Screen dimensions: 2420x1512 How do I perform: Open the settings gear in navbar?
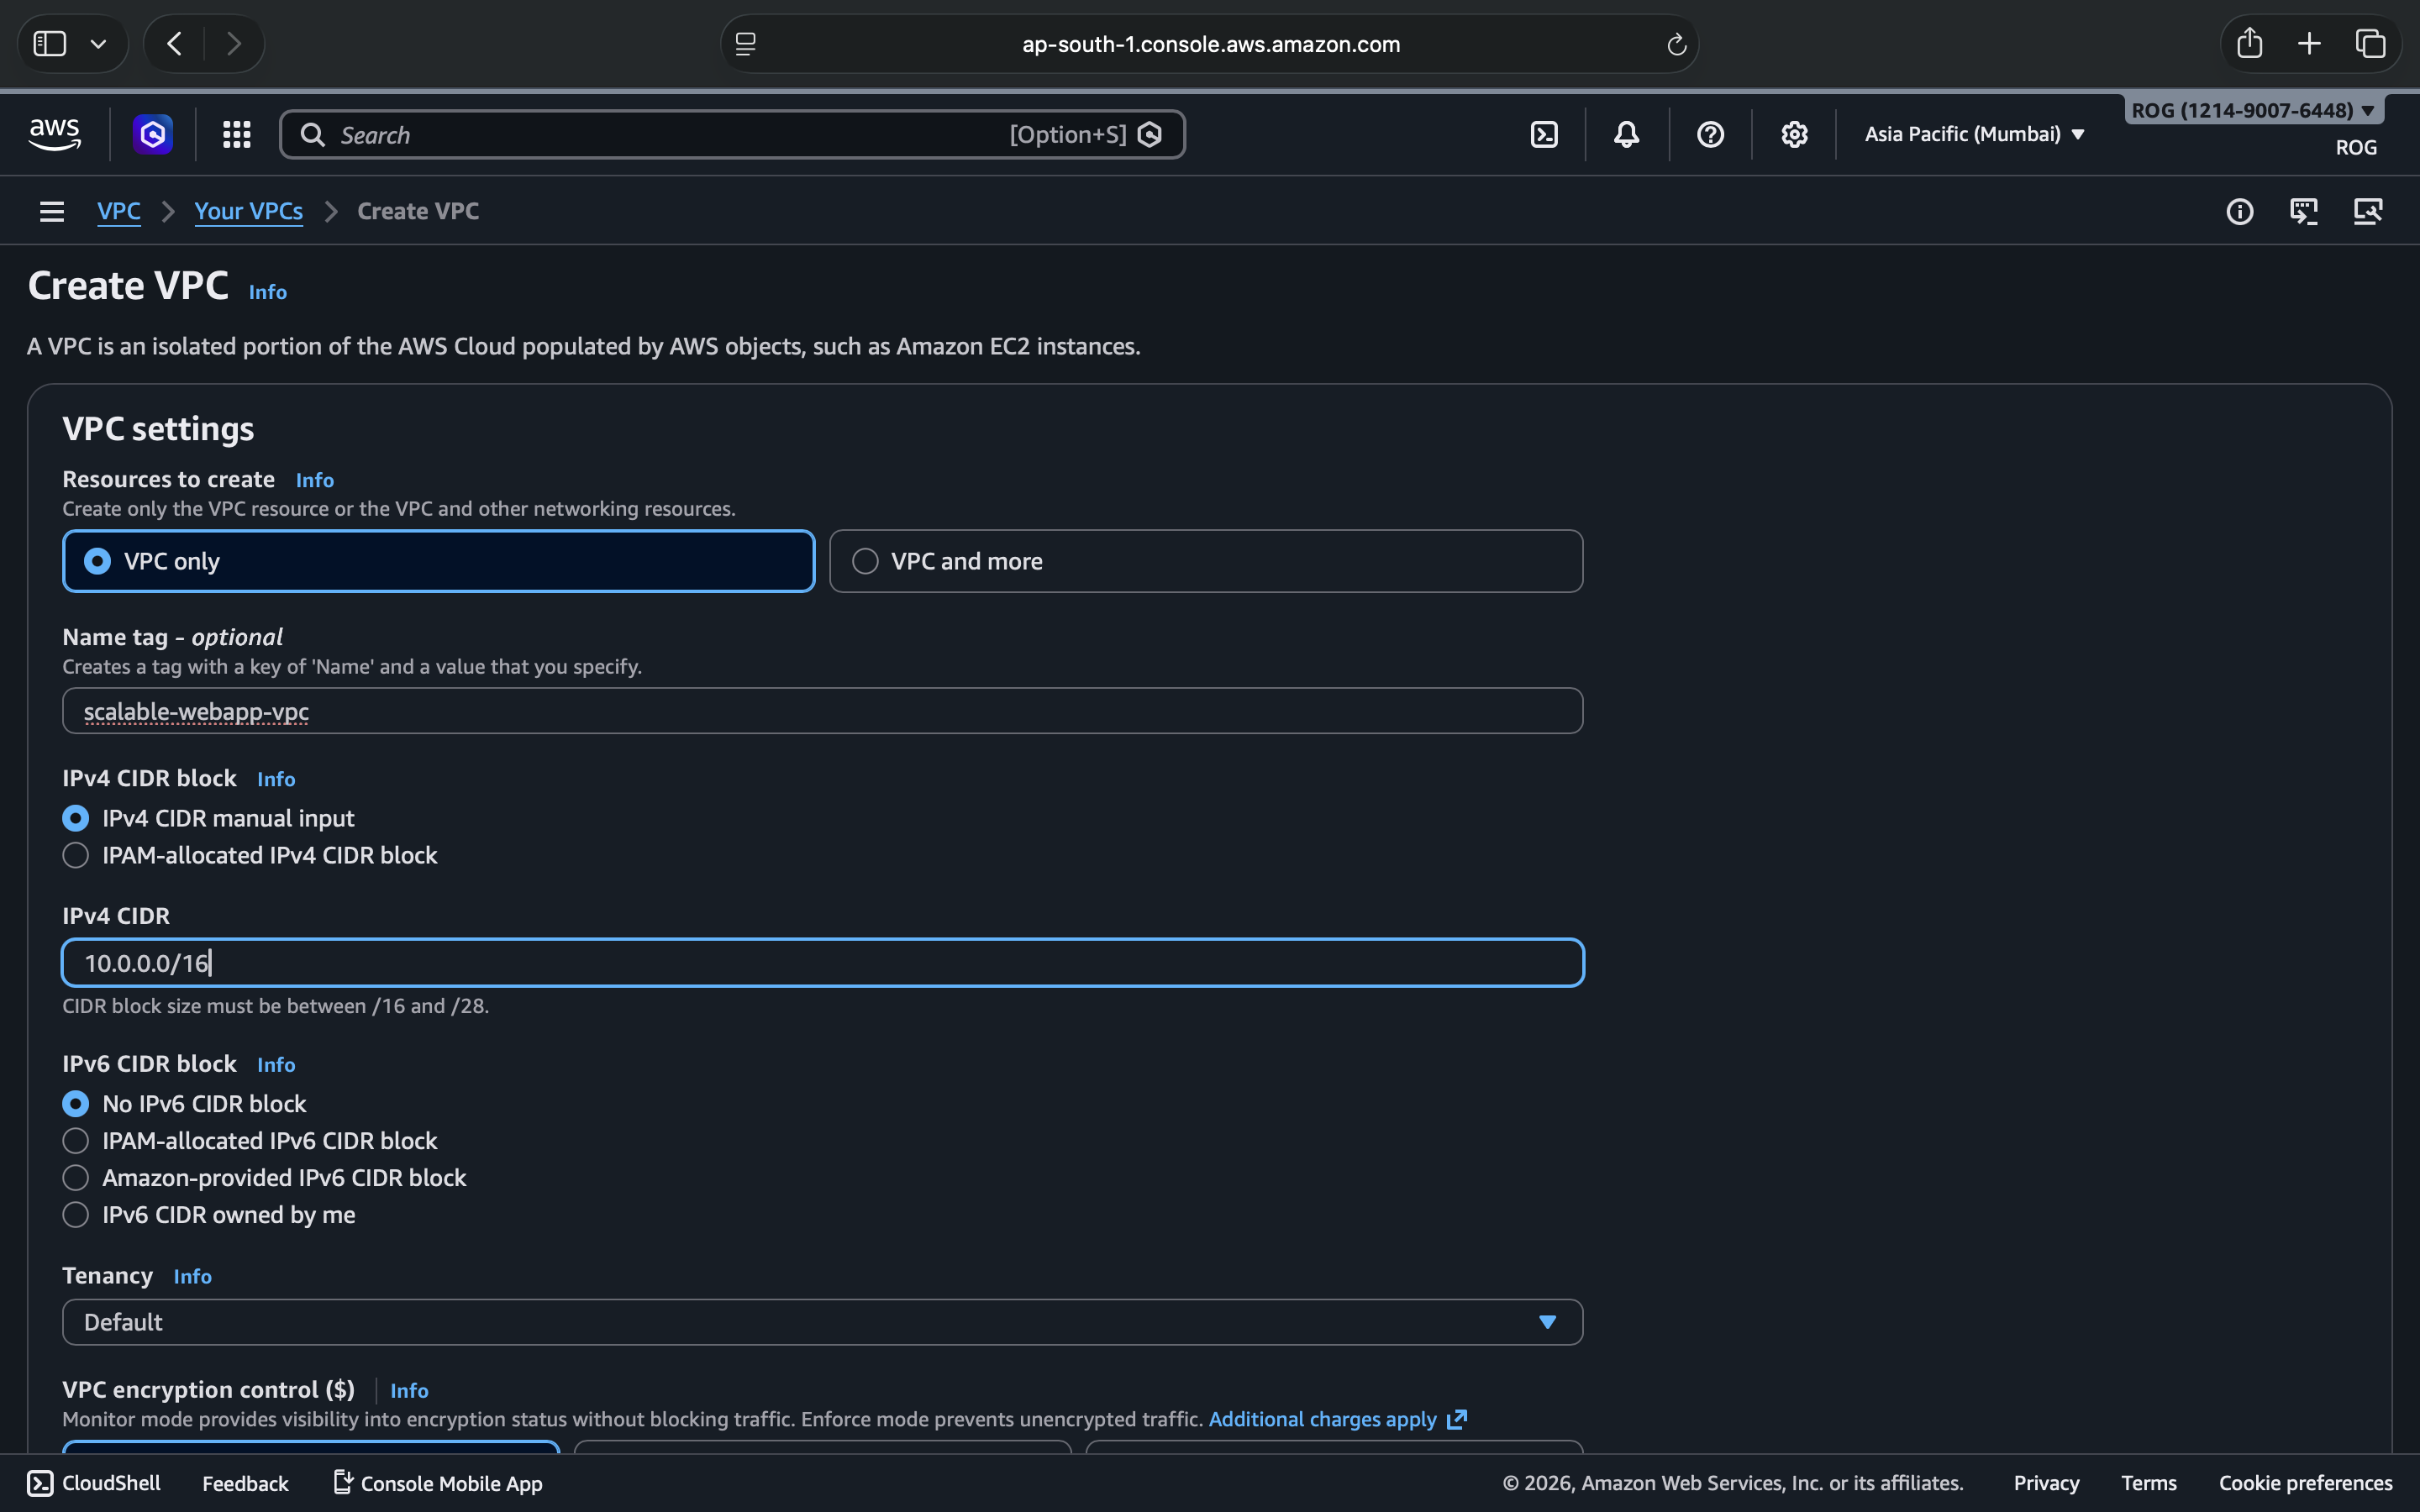[1794, 134]
